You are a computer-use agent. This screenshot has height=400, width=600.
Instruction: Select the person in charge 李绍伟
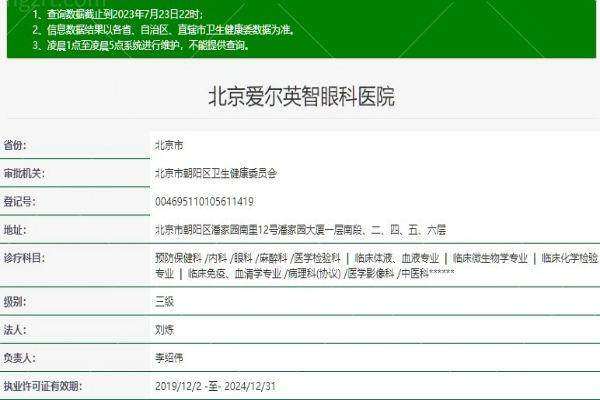click(169, 358)
